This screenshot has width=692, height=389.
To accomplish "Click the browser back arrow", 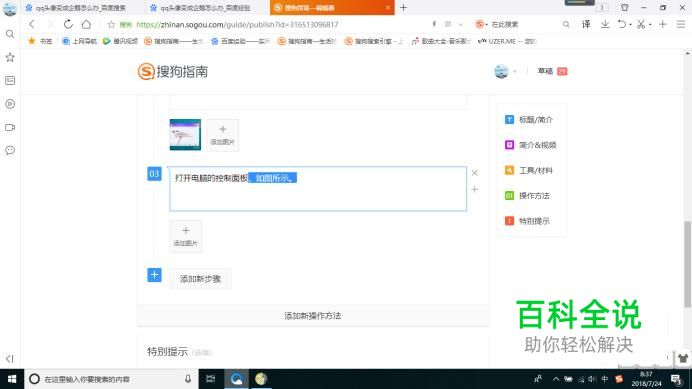I will tap(32, 24).
